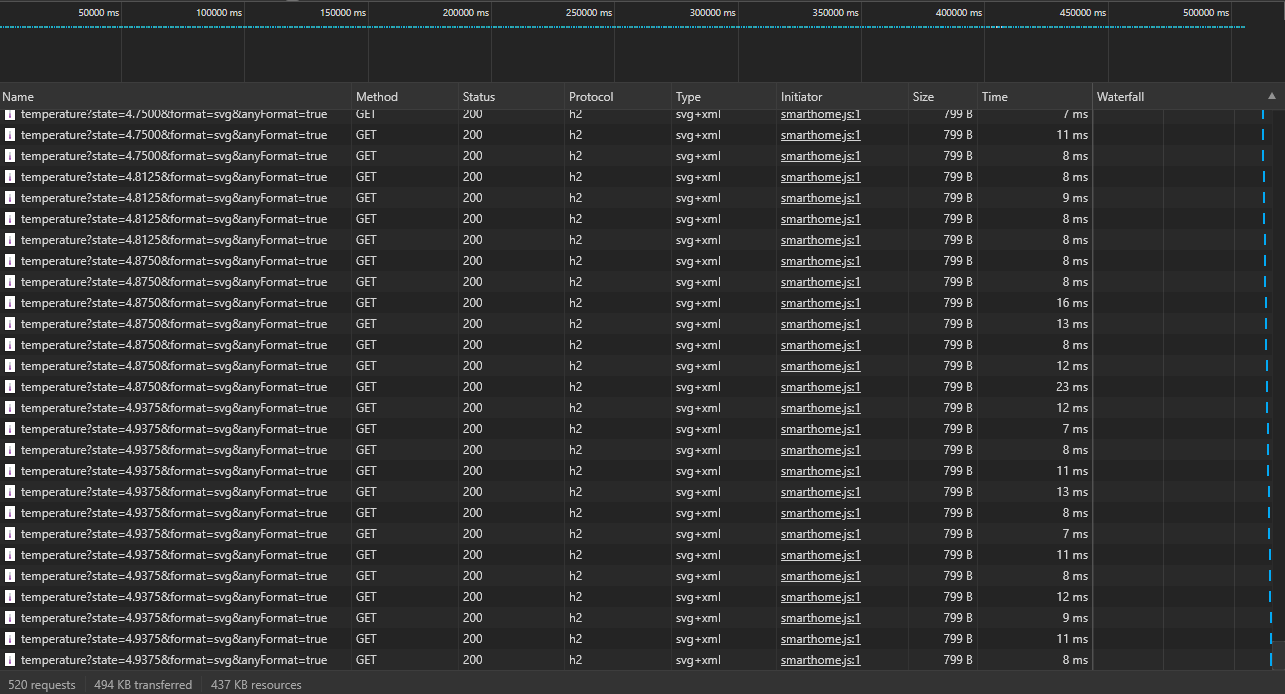
Task: Click the Type column header
Action: pos(688,97)
